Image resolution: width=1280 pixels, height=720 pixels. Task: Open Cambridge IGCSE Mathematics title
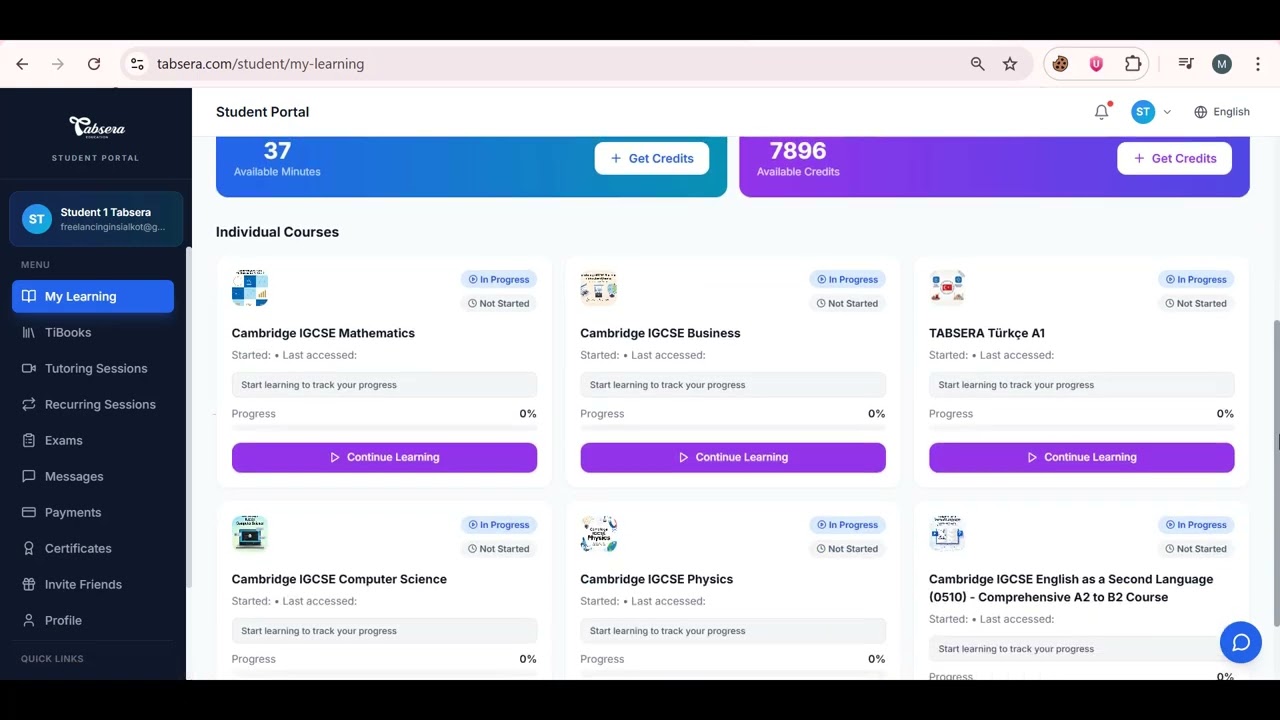323,333
